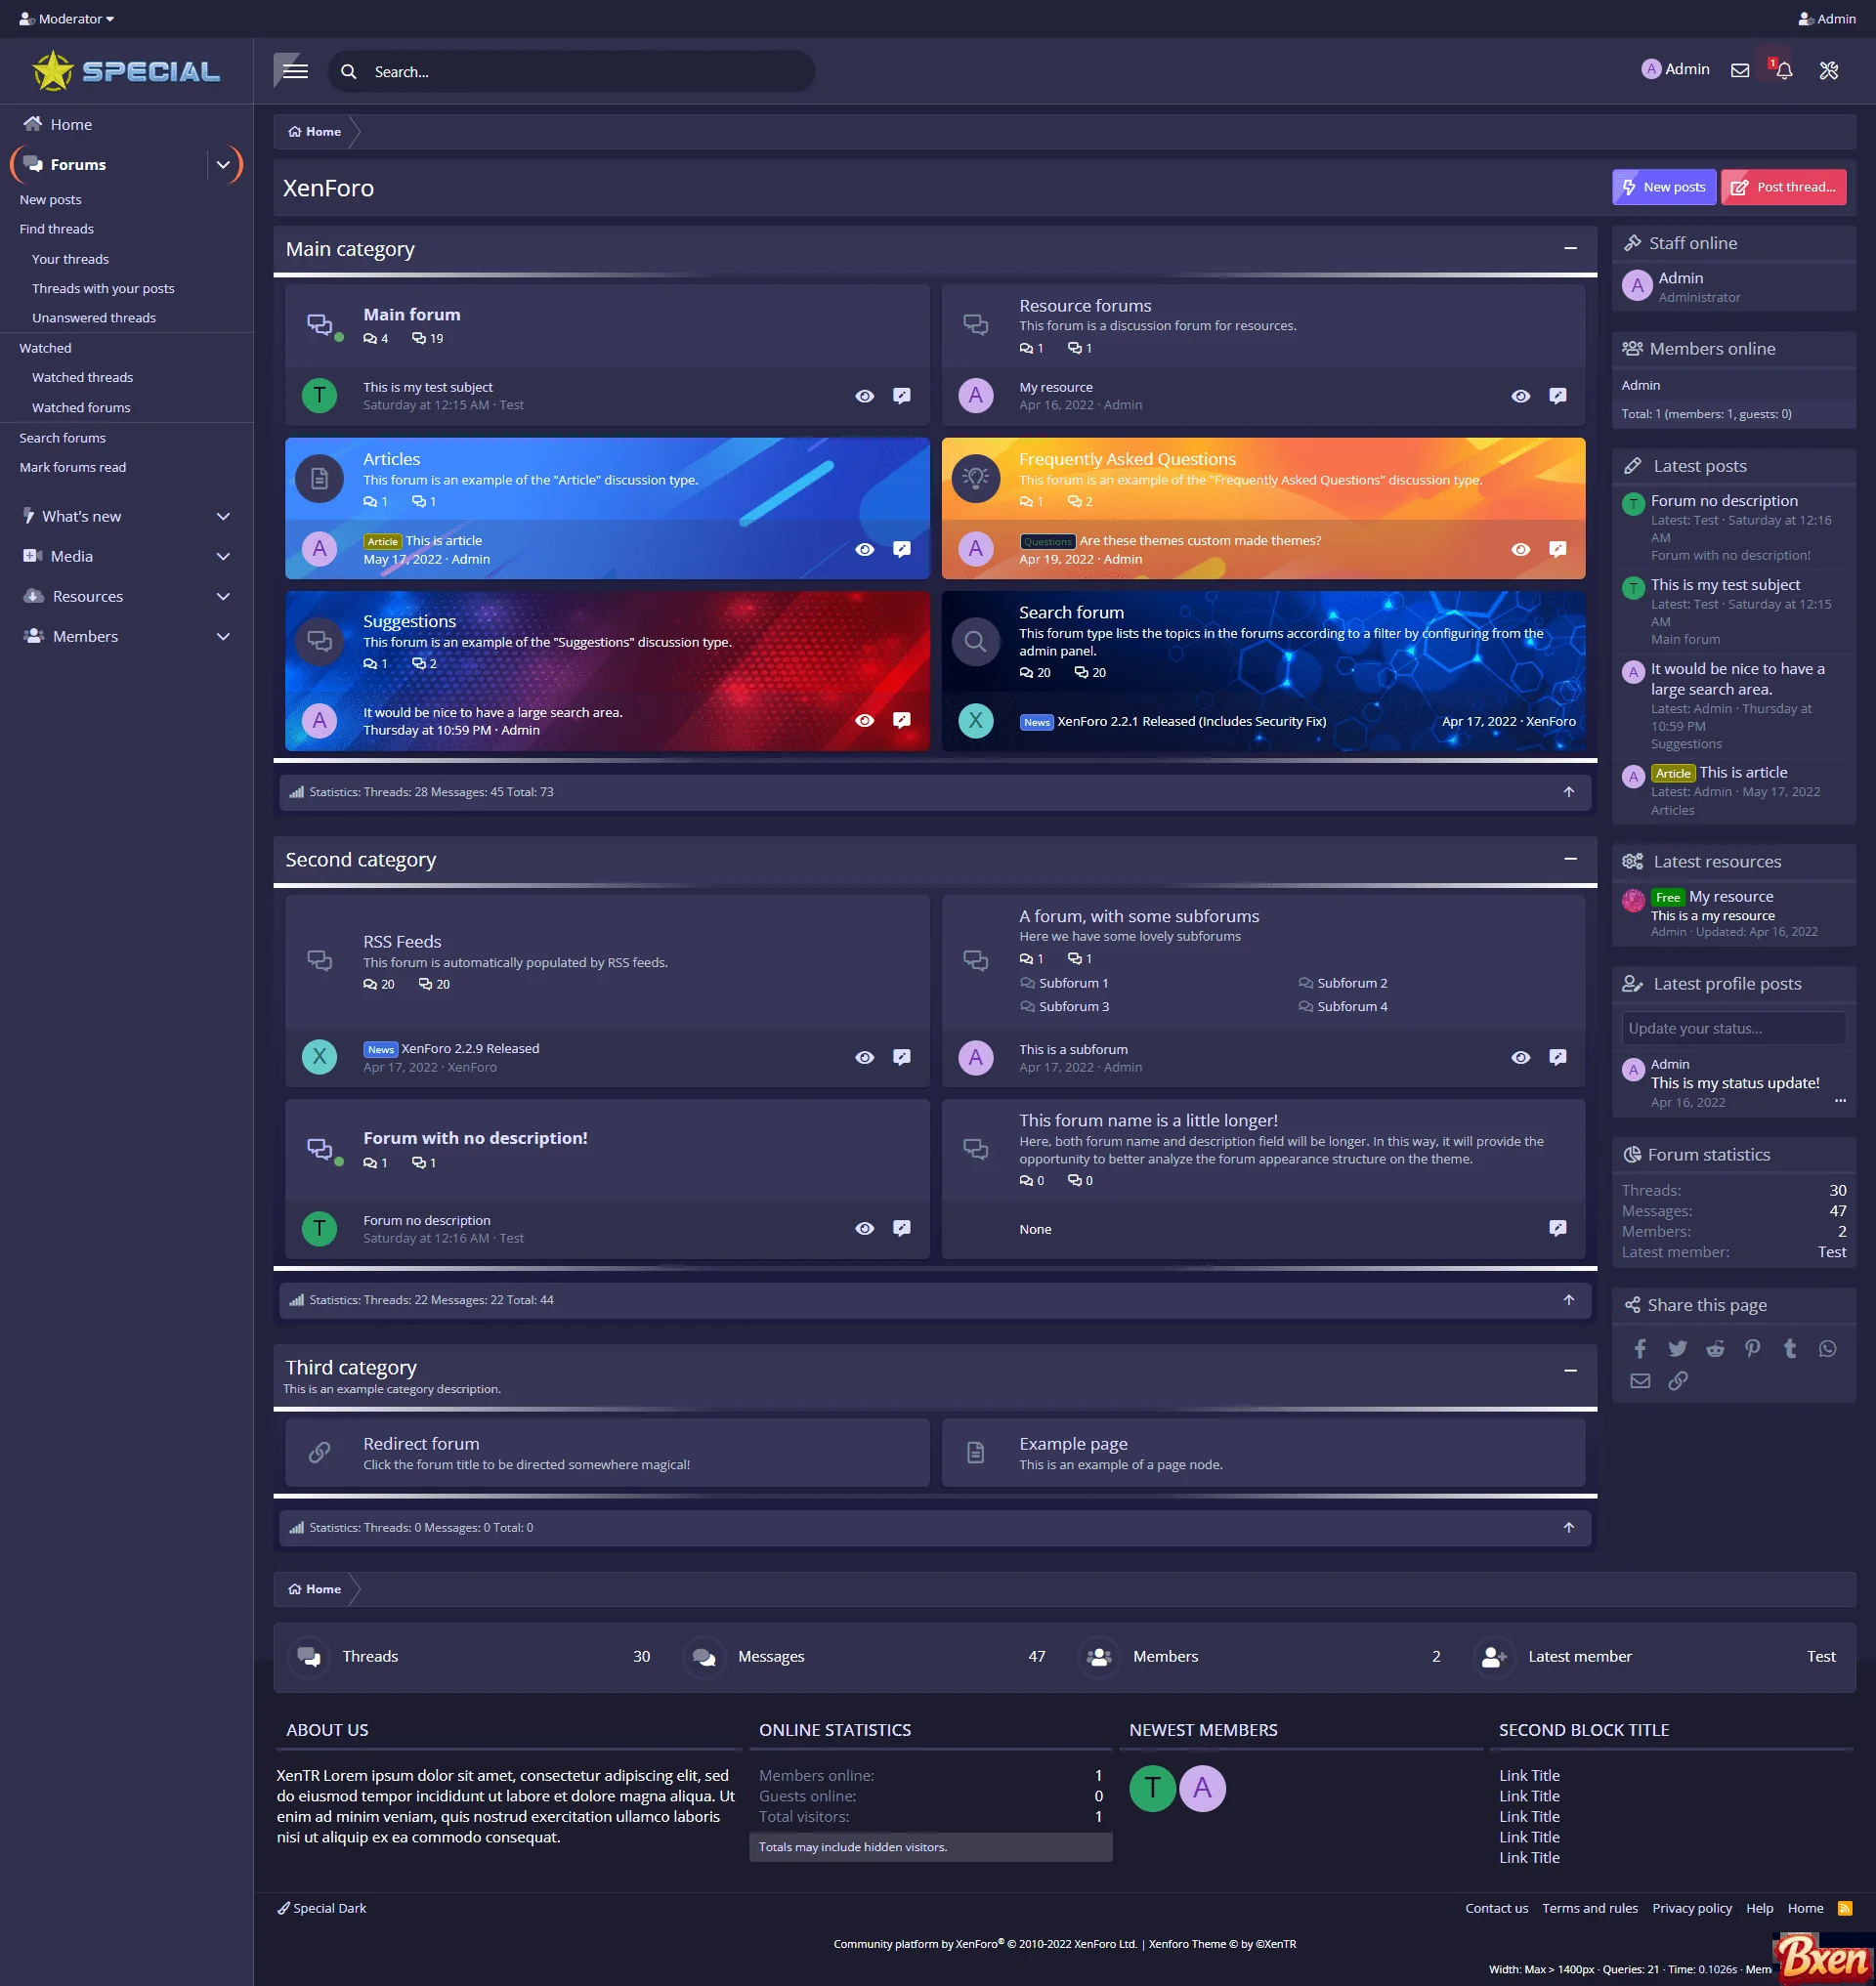This screenshot has height=1986, width=1876.
Task: Open the Moderator dropdown at top left
Action: tap(65, 18)
